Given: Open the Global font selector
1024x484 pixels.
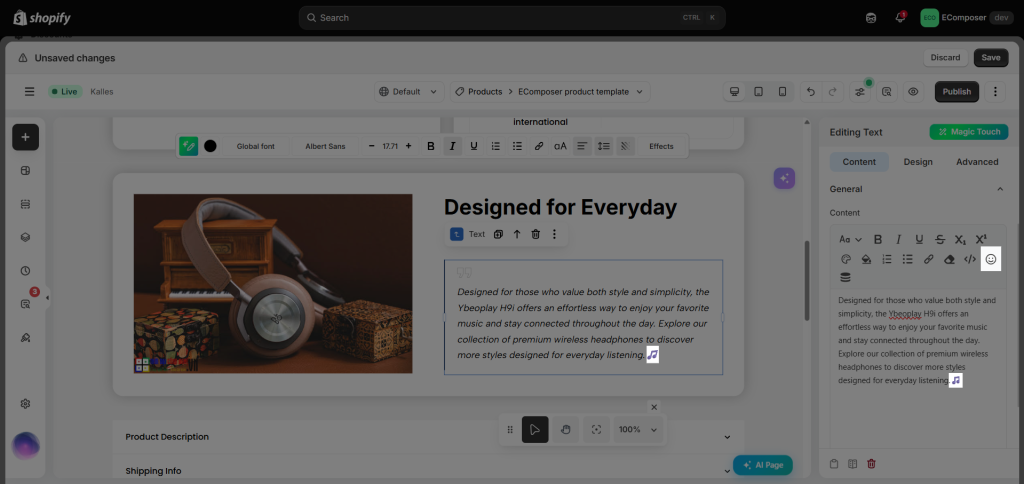Looking at the screenshot, I should tap(255, 146).
